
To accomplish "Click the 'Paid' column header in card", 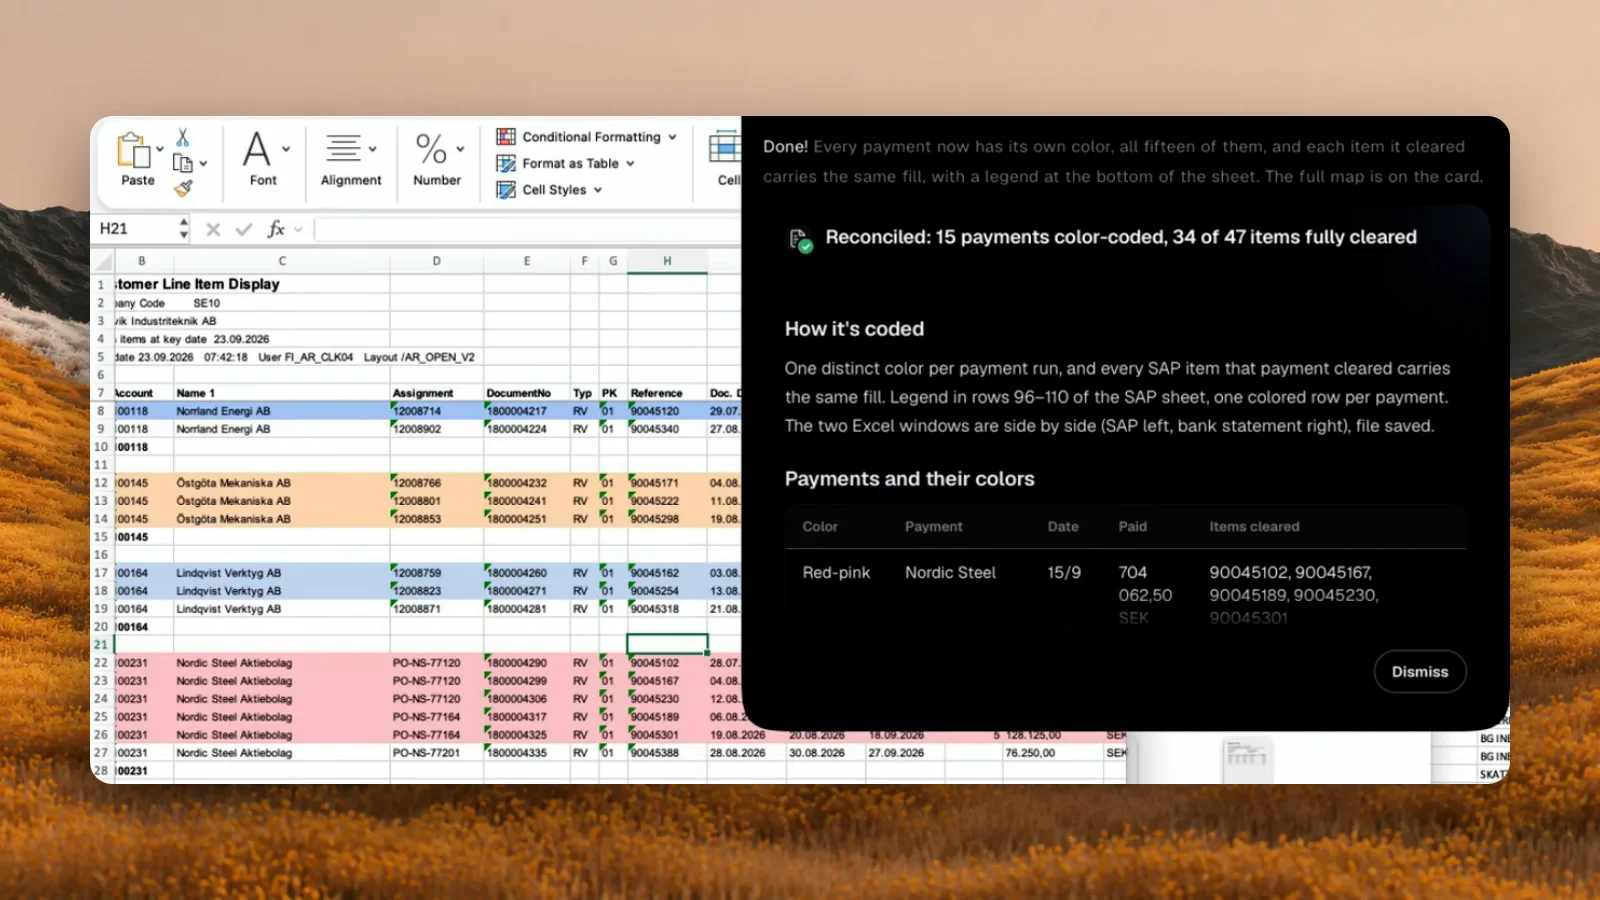I will [1133, 526].
